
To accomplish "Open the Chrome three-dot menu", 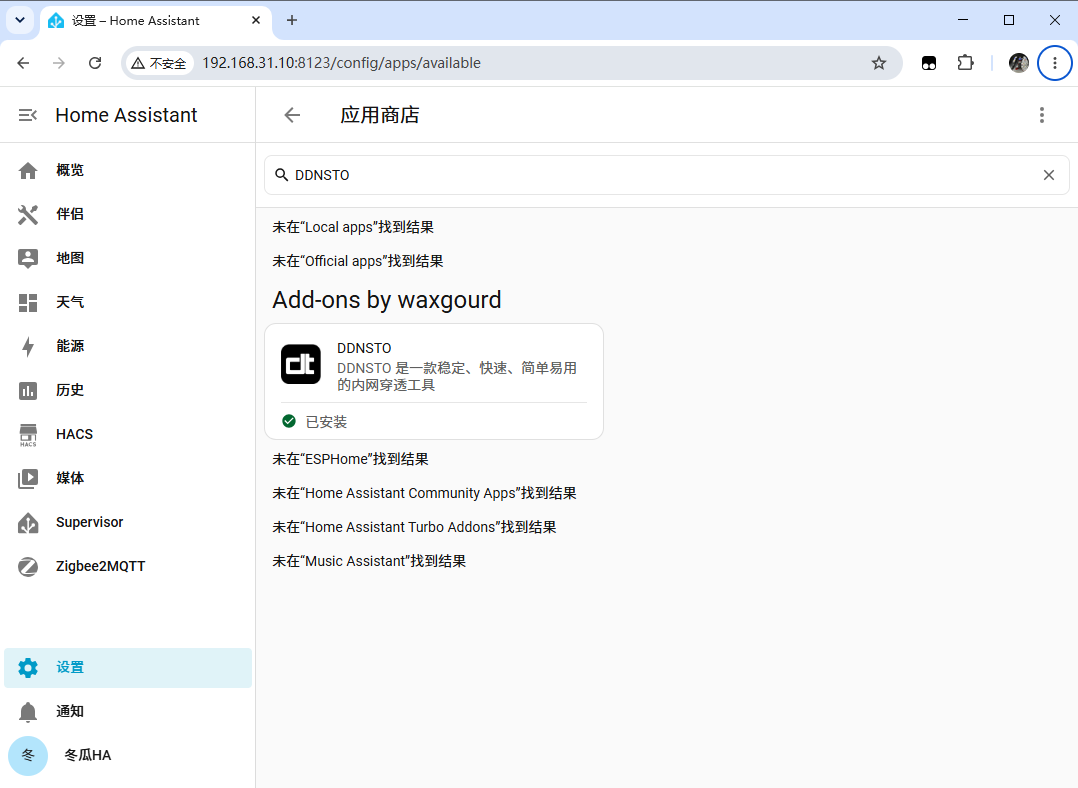I will (1055, 63).
